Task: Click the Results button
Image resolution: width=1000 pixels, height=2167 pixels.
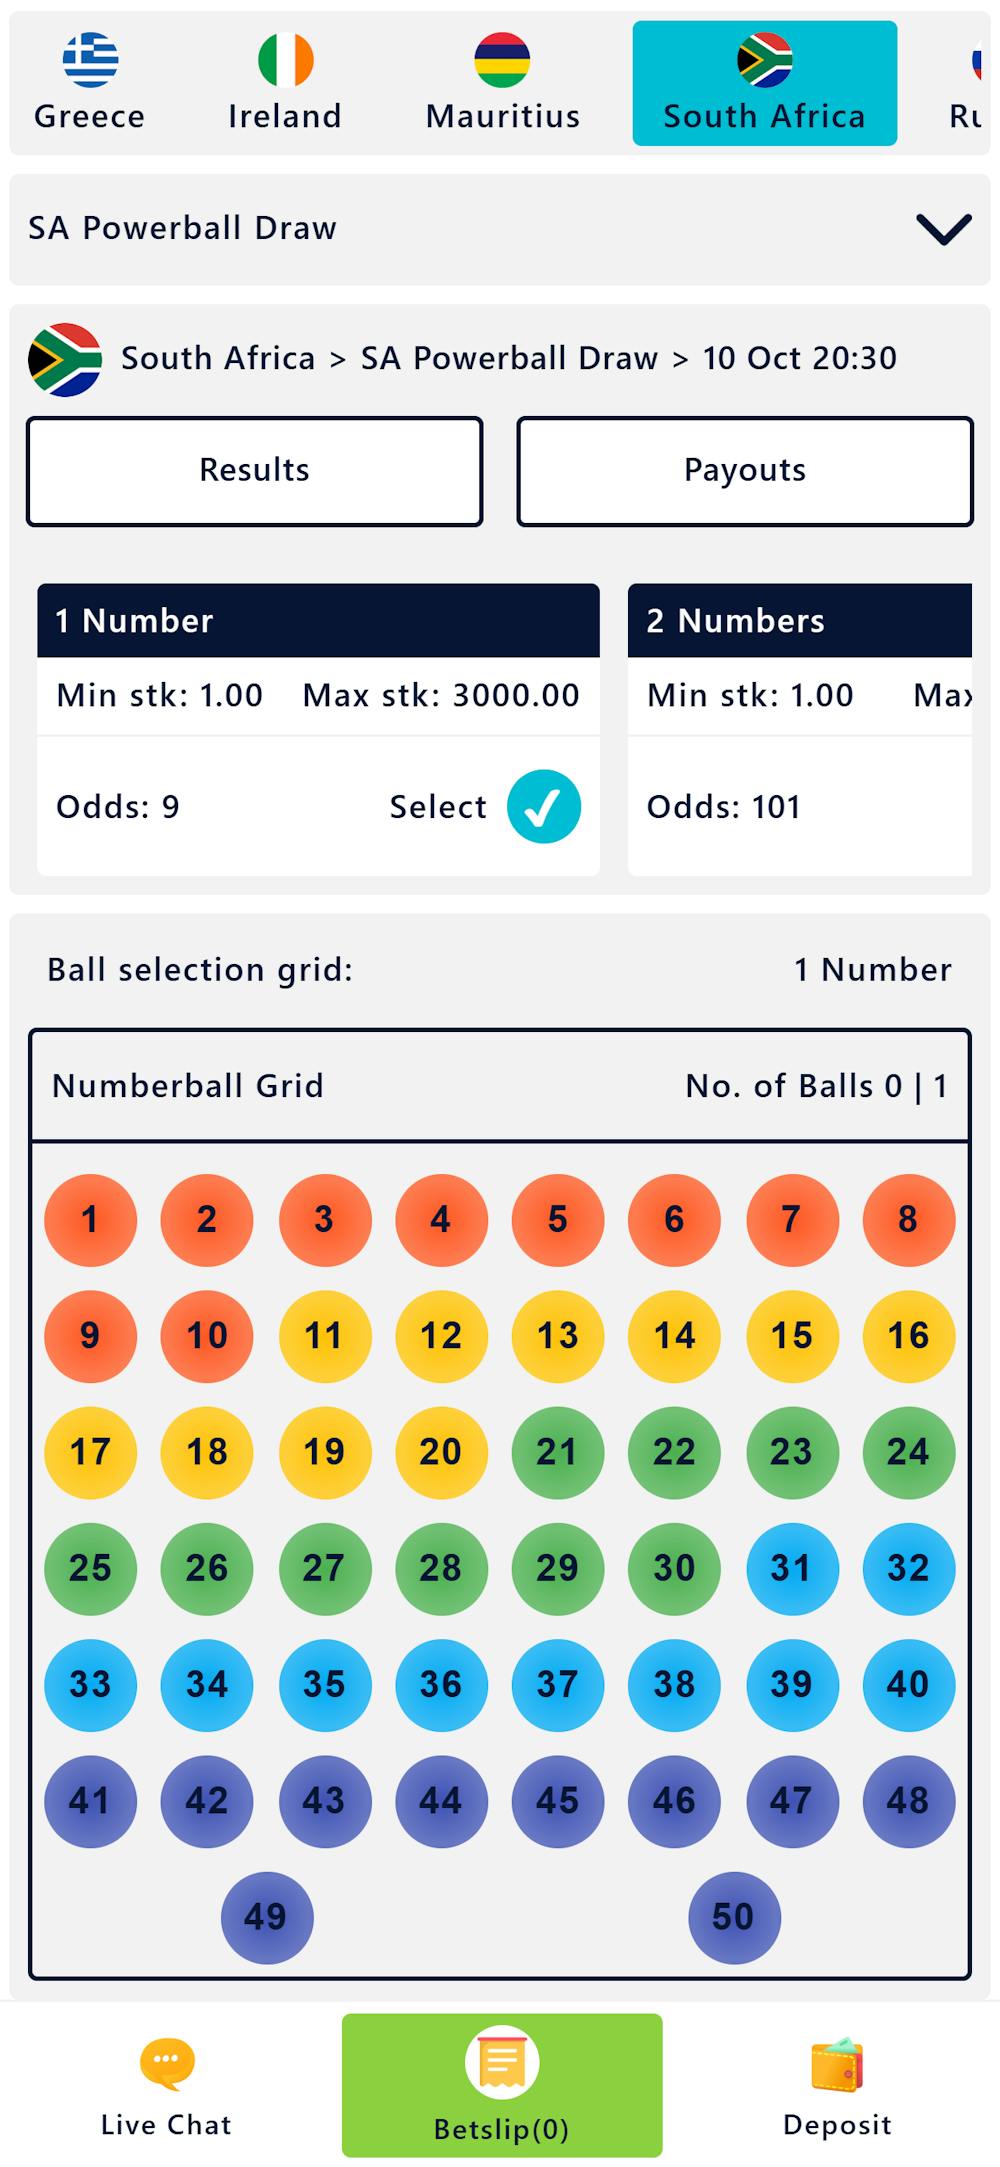Action: 254,469
